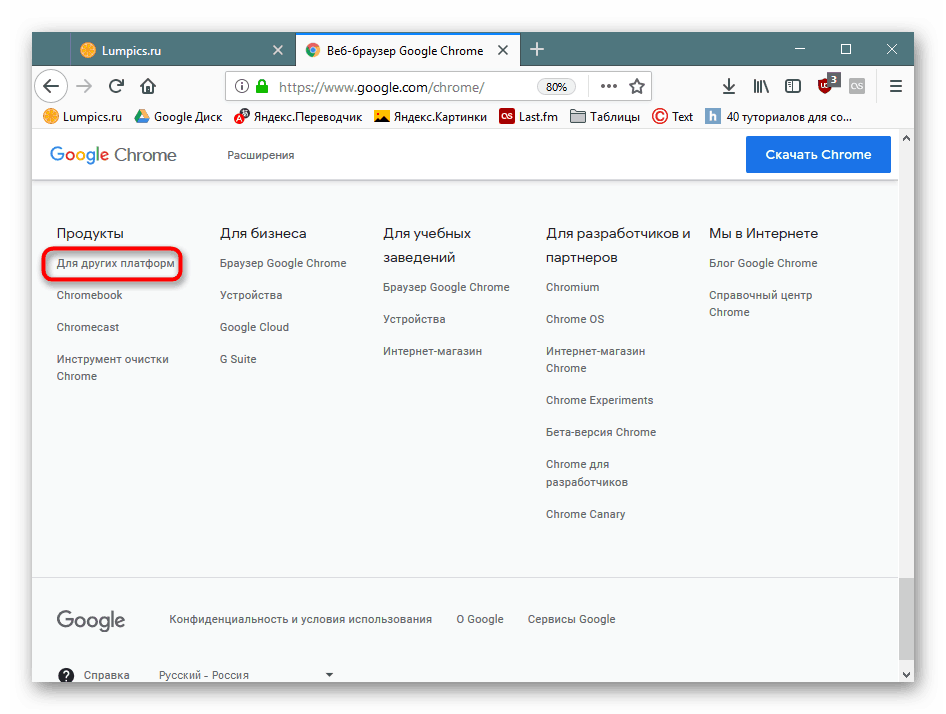The height and width of the screenshot is (714, 946).
Task: Open the hamburger application menu
Action: (896, 86)
